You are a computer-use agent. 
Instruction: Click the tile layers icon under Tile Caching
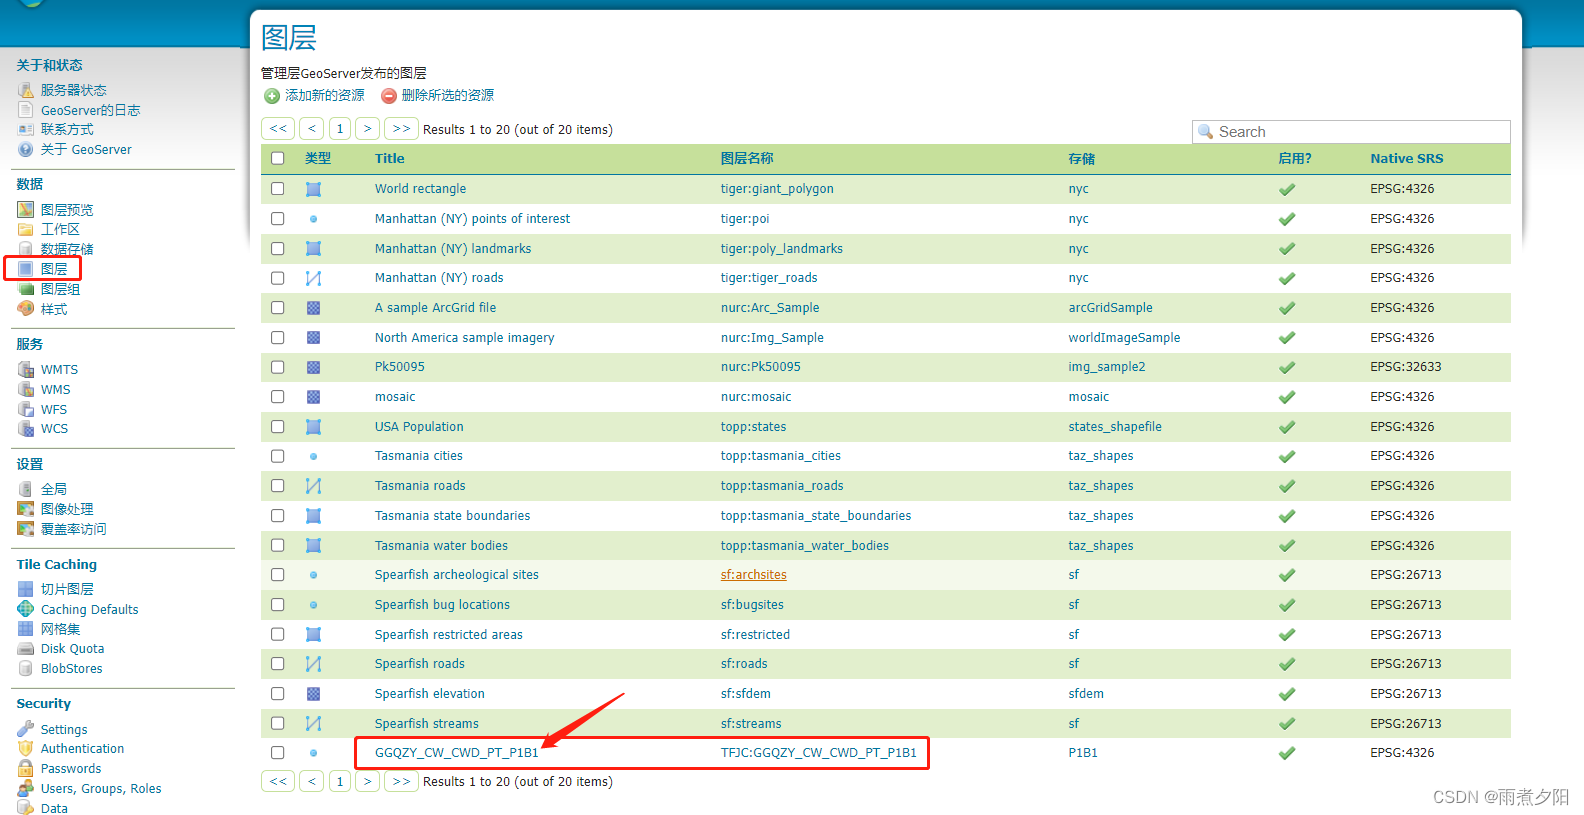pyautogui.click(x=26, y=589)
